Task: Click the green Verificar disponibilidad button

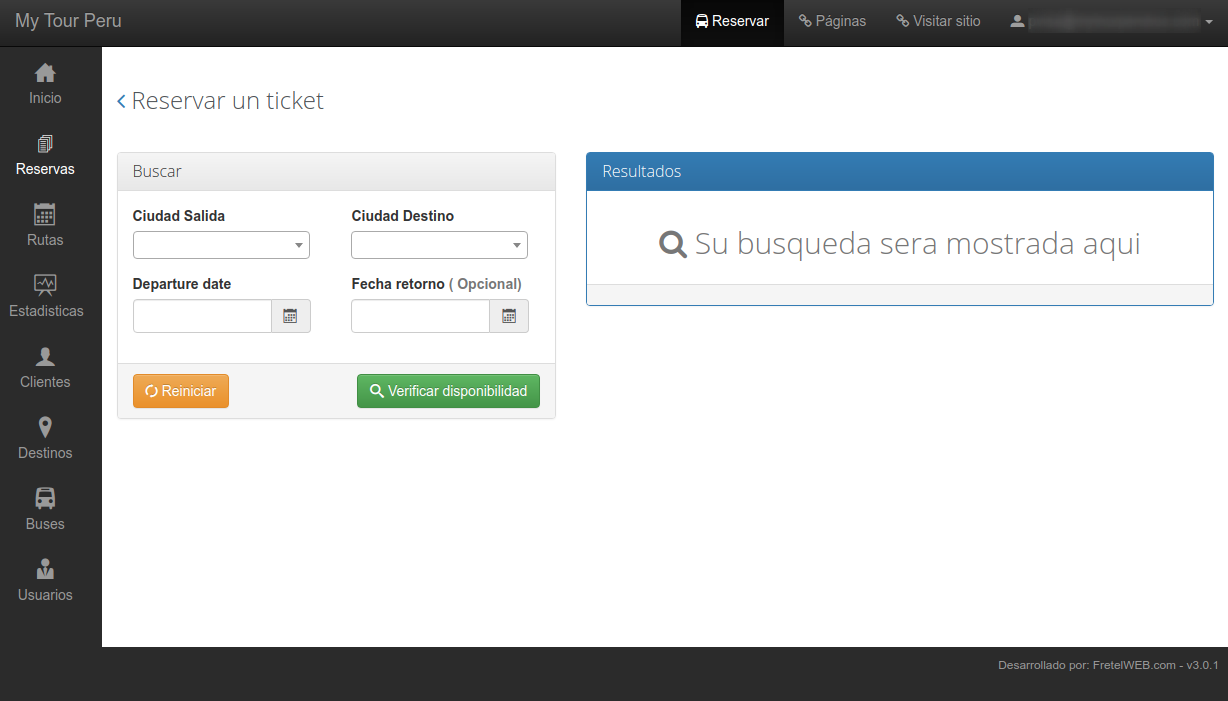Action: [448, 391]
